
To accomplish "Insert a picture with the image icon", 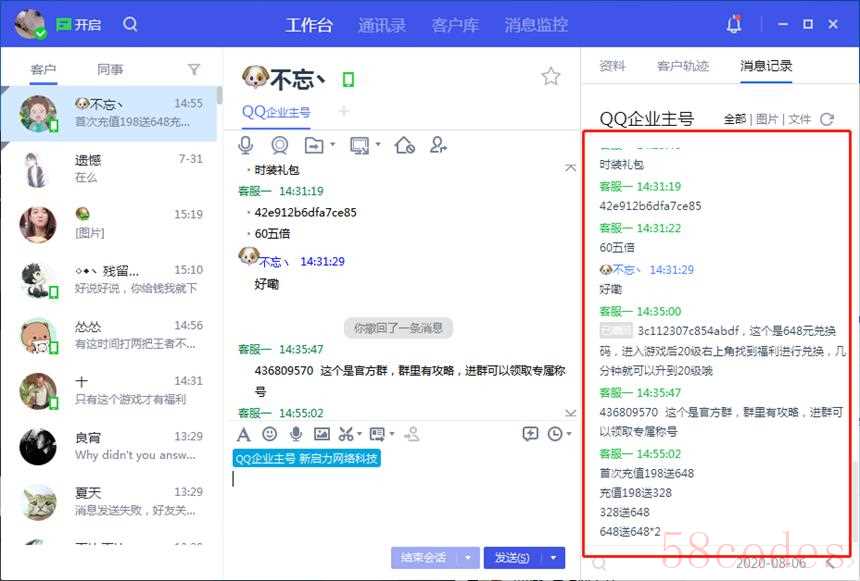I will [x=321, y=434].
